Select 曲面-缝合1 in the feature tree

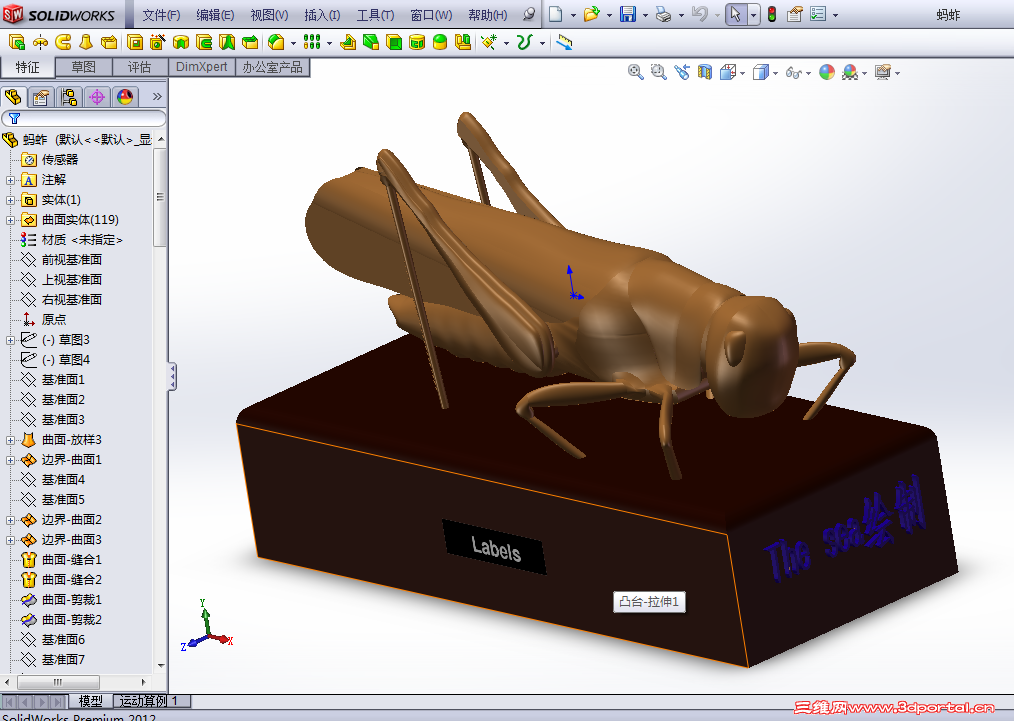pos(72,559)
